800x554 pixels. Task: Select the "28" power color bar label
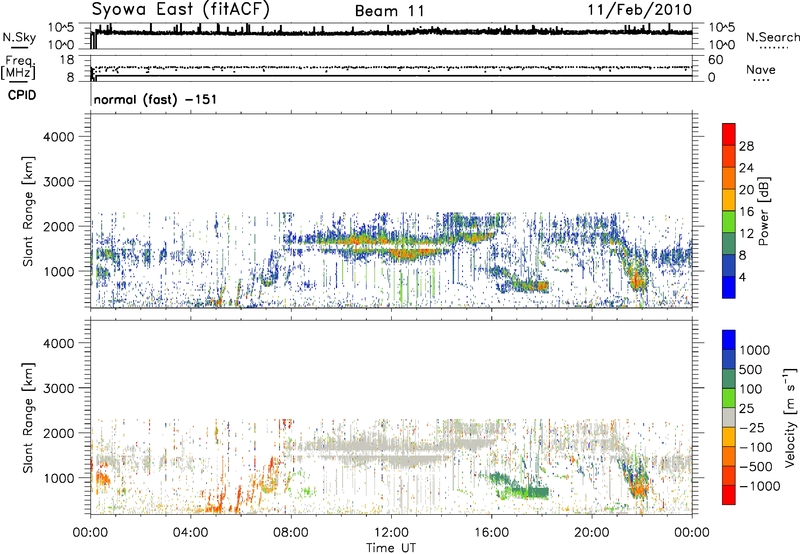[x=746, y=146]
